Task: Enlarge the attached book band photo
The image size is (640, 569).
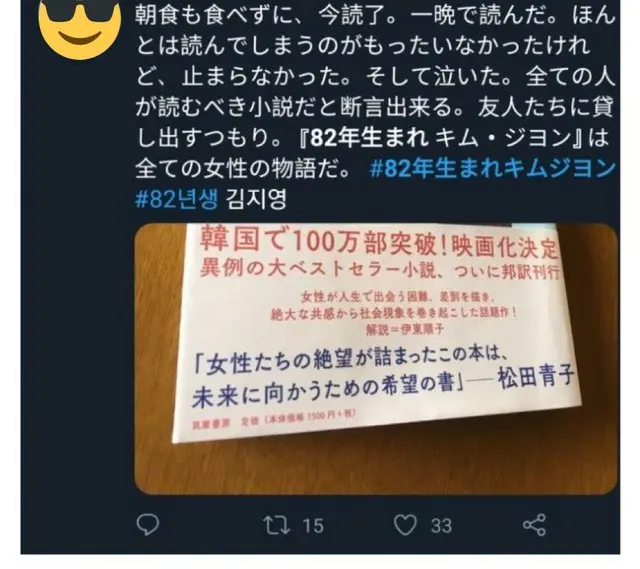Action: pyautogui.click(x=376, y=359)
